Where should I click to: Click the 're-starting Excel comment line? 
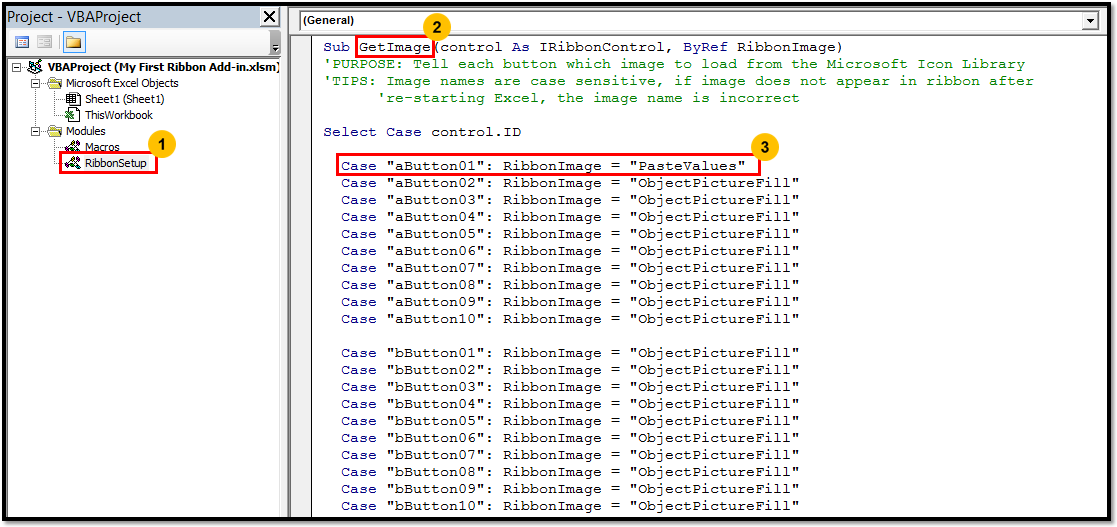coord(588,98)
